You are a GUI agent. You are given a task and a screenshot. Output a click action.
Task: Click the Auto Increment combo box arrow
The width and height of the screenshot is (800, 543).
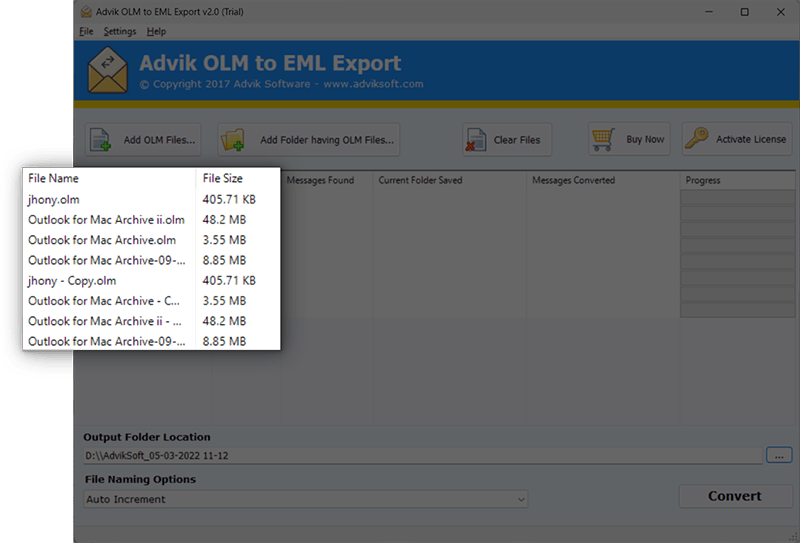521,499
